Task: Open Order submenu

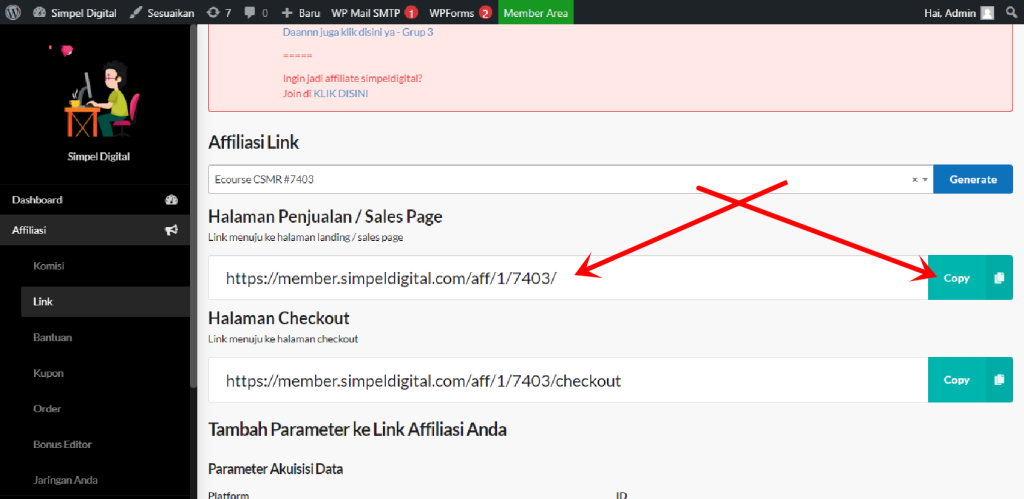Action: 46,409
